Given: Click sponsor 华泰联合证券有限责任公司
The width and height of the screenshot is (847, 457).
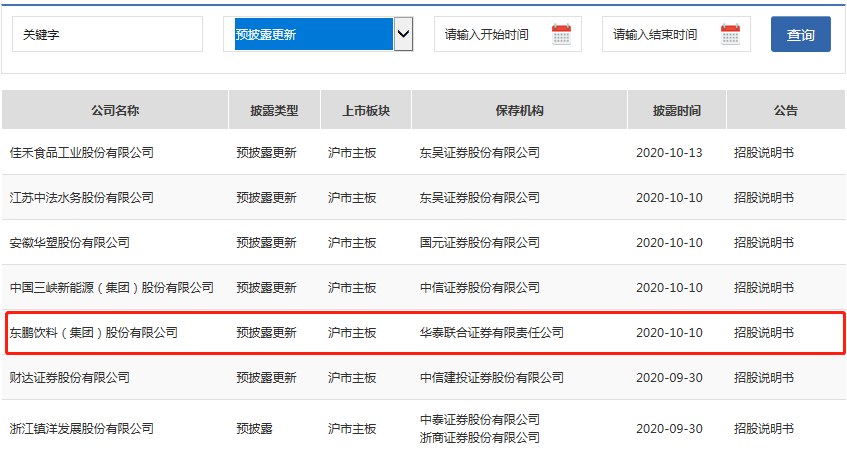Looking at the screenshot, I should click(x=492, y=333).
